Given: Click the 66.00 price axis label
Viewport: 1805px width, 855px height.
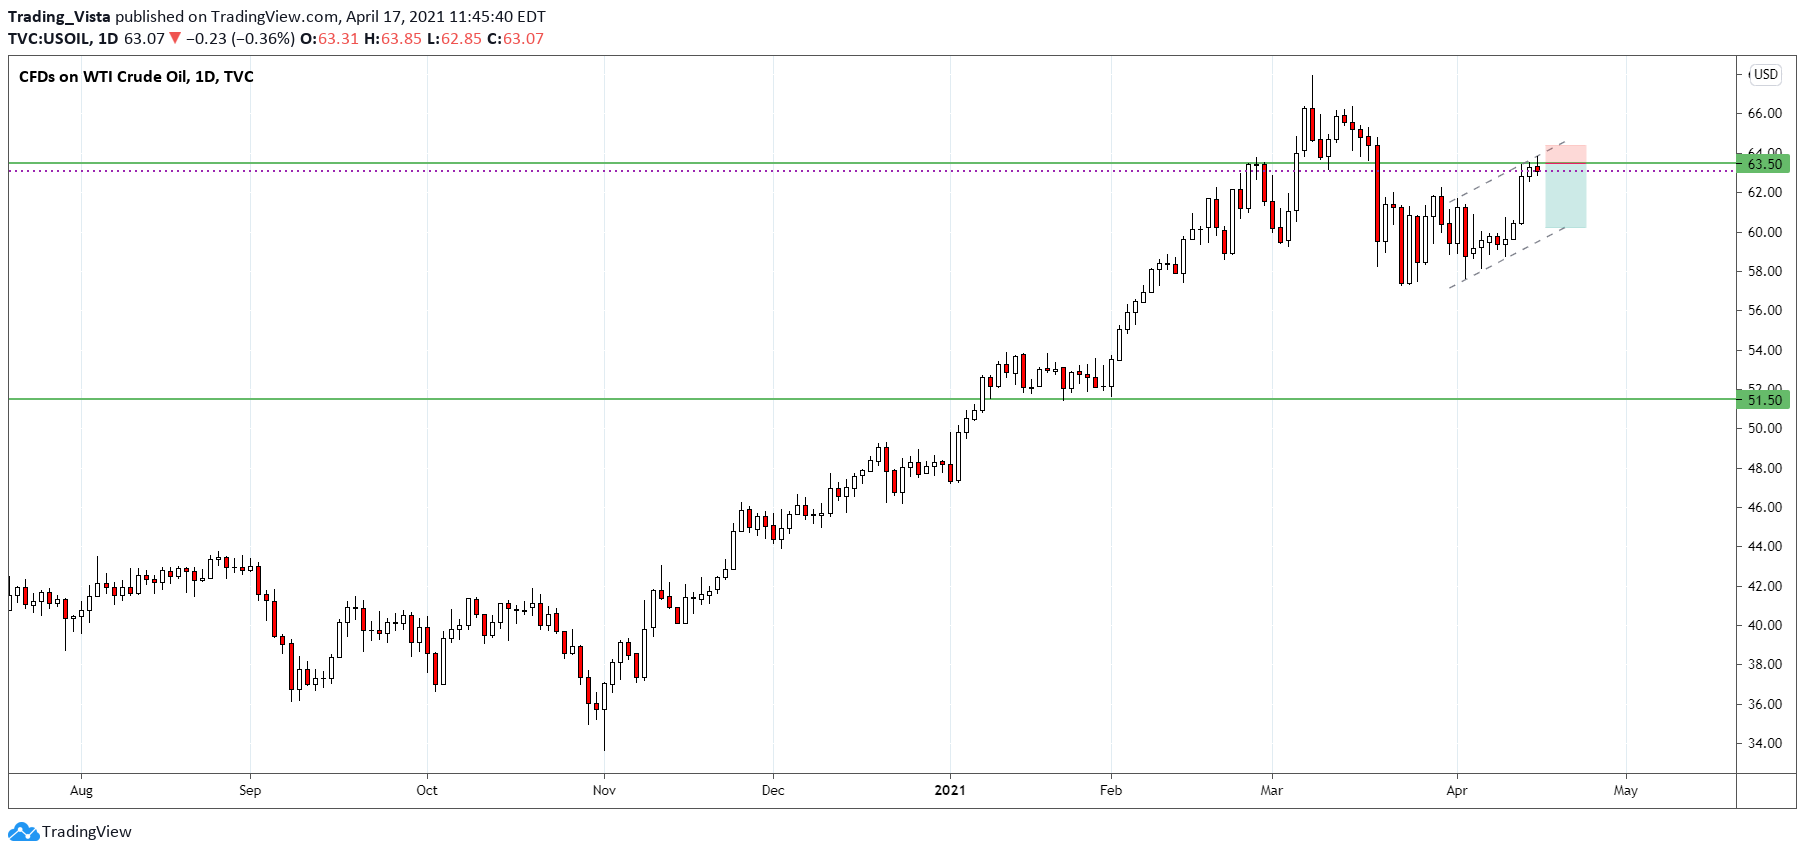Looking at the screenshot, I should tap(1765, 113).
